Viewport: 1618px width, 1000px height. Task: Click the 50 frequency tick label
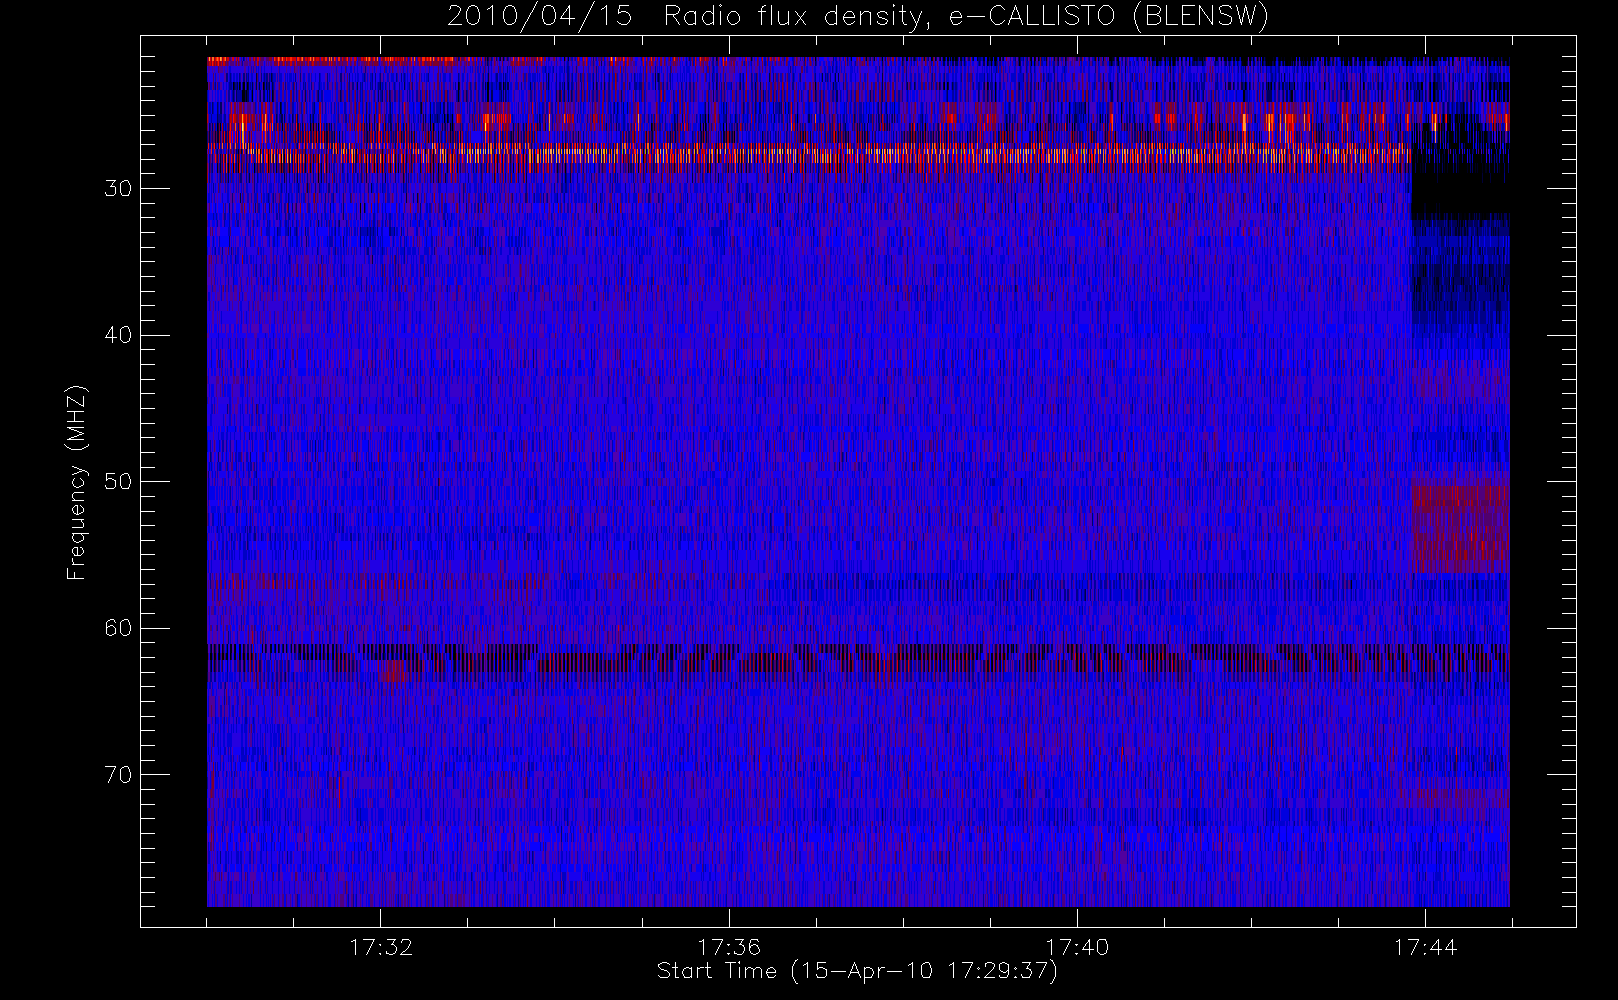pos(118,482)
